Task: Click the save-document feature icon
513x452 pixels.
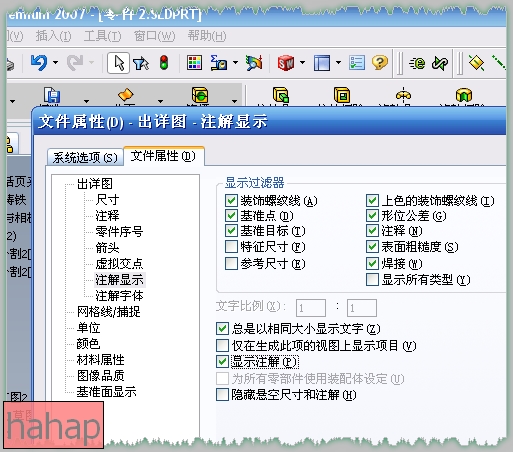Action: pyautogui.click(x=52, y=95)
